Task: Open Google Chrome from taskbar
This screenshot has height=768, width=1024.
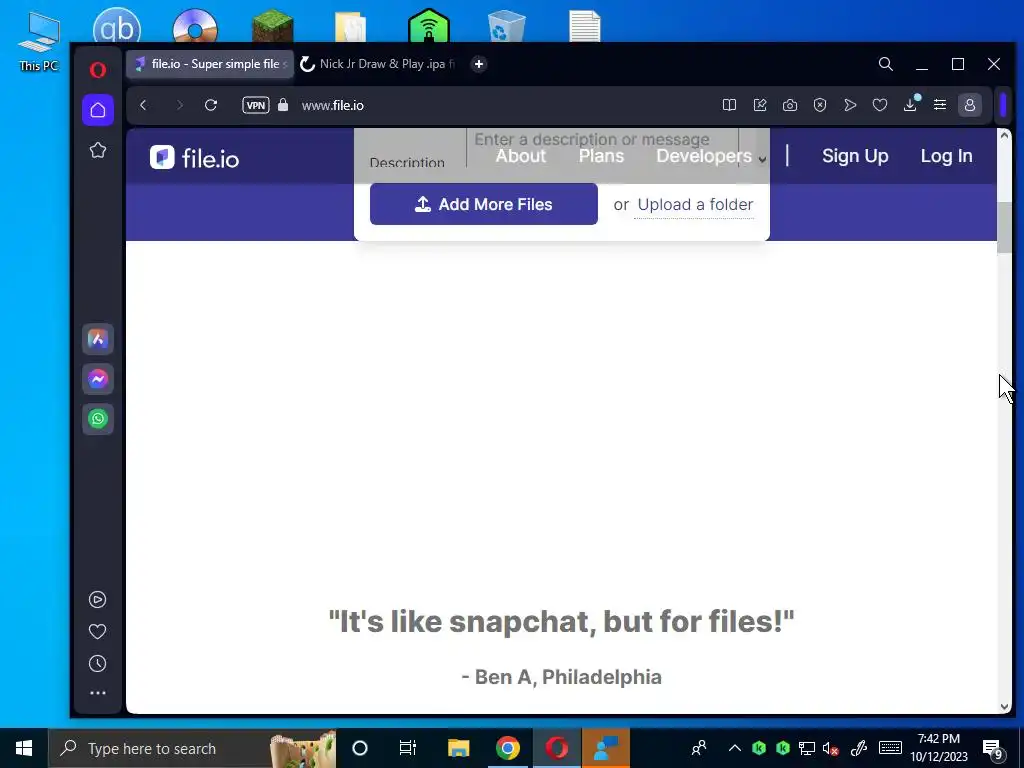Action: [507, 748]
